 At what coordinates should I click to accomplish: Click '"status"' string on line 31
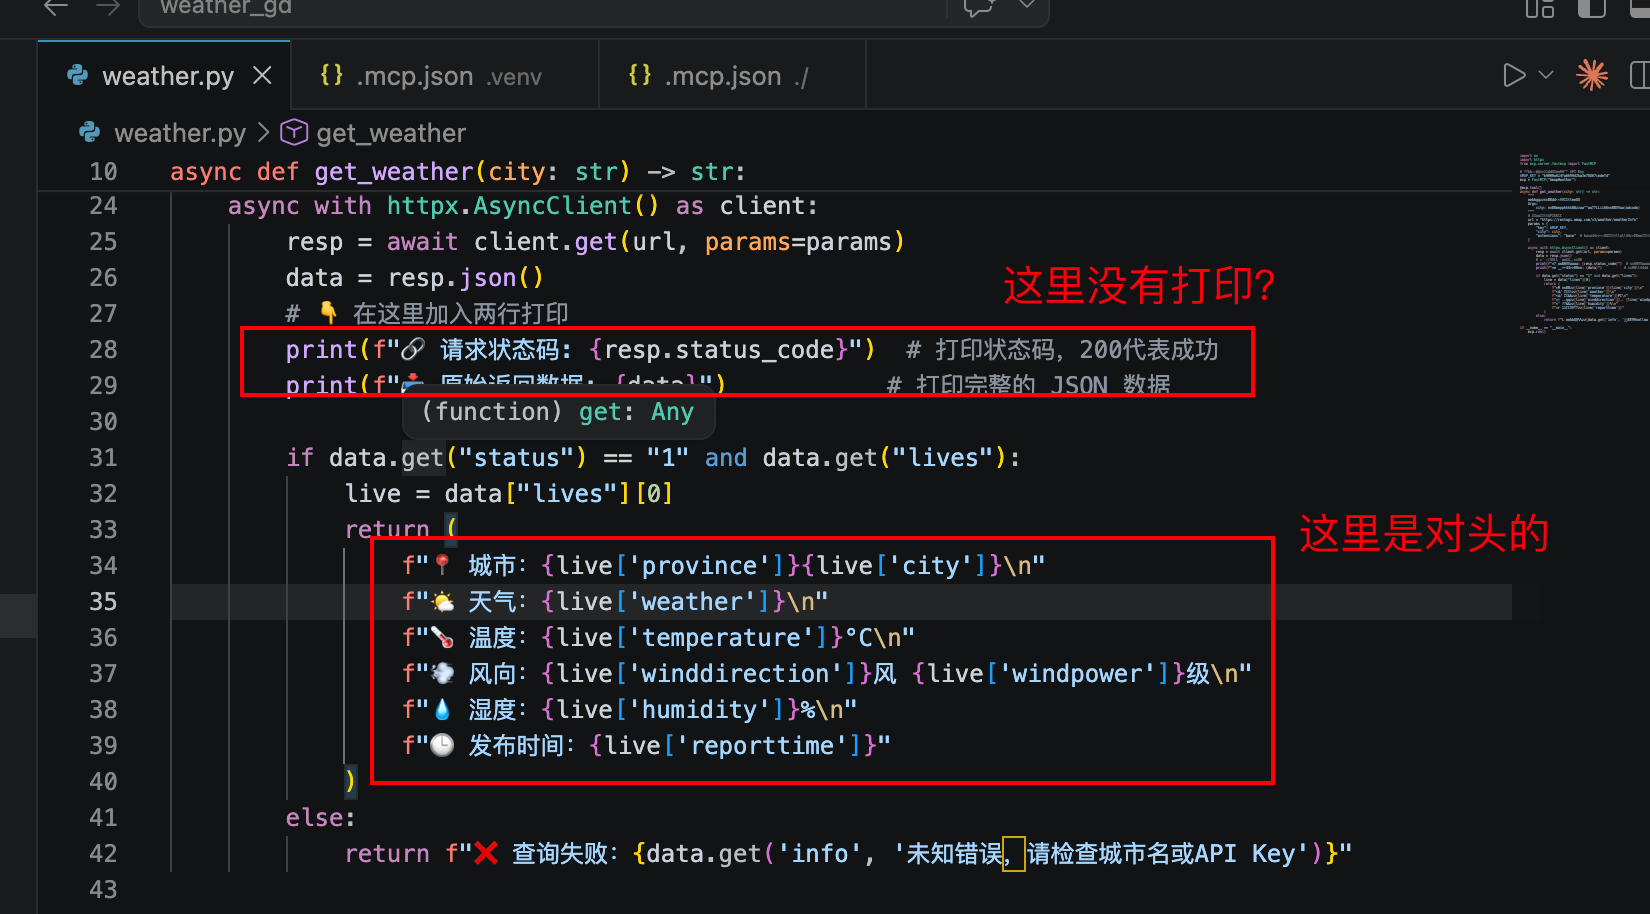pyautogui.click(x=516, y=458)
